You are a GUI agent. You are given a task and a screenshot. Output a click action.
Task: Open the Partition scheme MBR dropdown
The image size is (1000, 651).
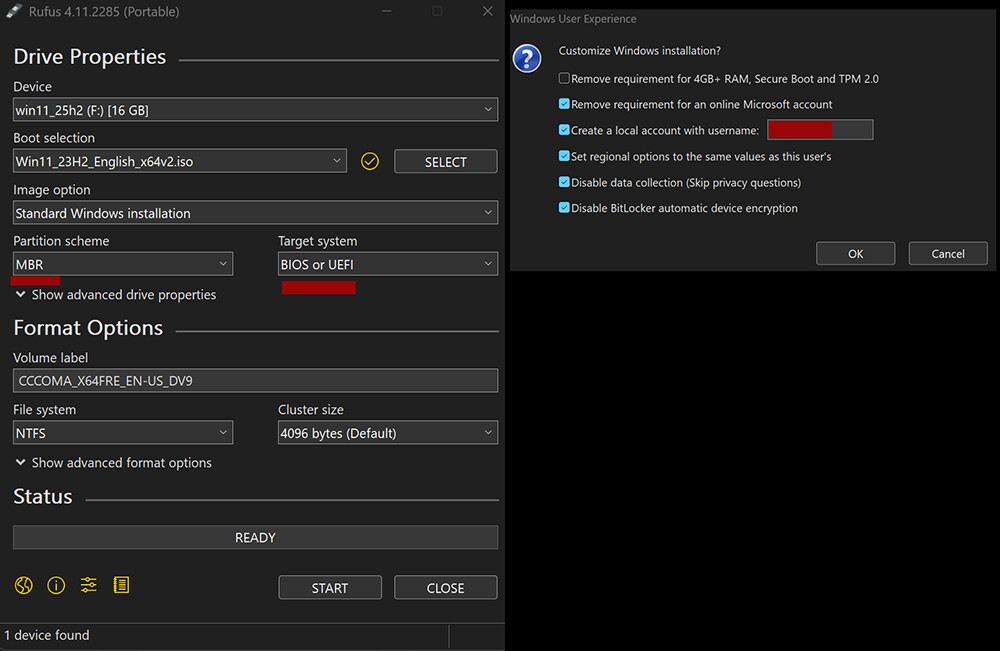pos(123,265)
